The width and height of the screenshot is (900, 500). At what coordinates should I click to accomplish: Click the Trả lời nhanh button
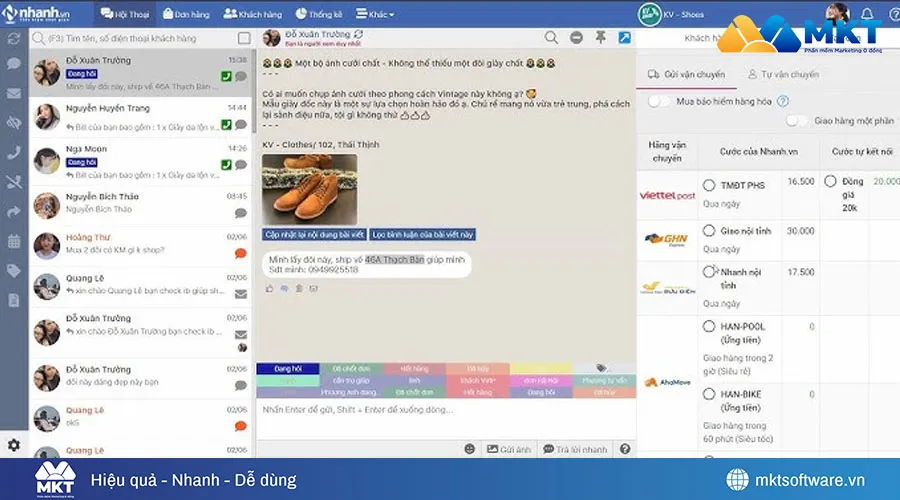575,449
